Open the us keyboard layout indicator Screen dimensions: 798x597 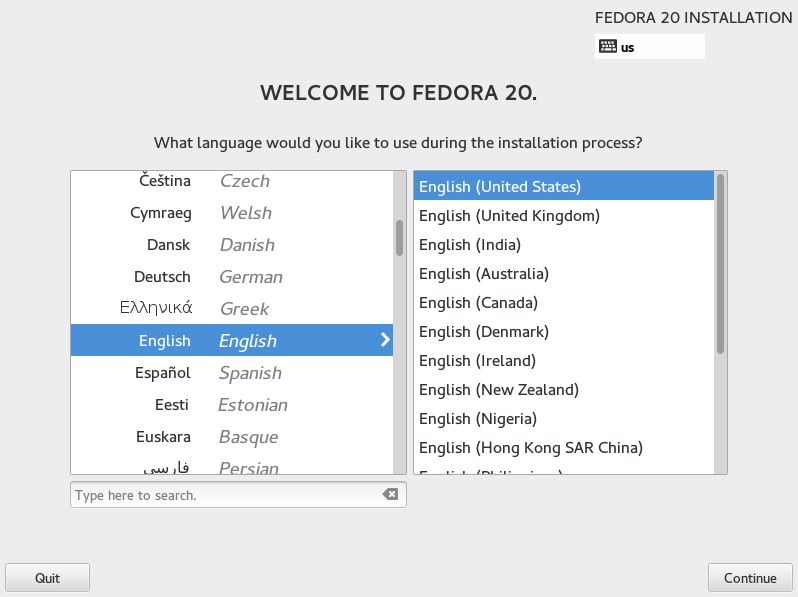[x=649, y=47]
